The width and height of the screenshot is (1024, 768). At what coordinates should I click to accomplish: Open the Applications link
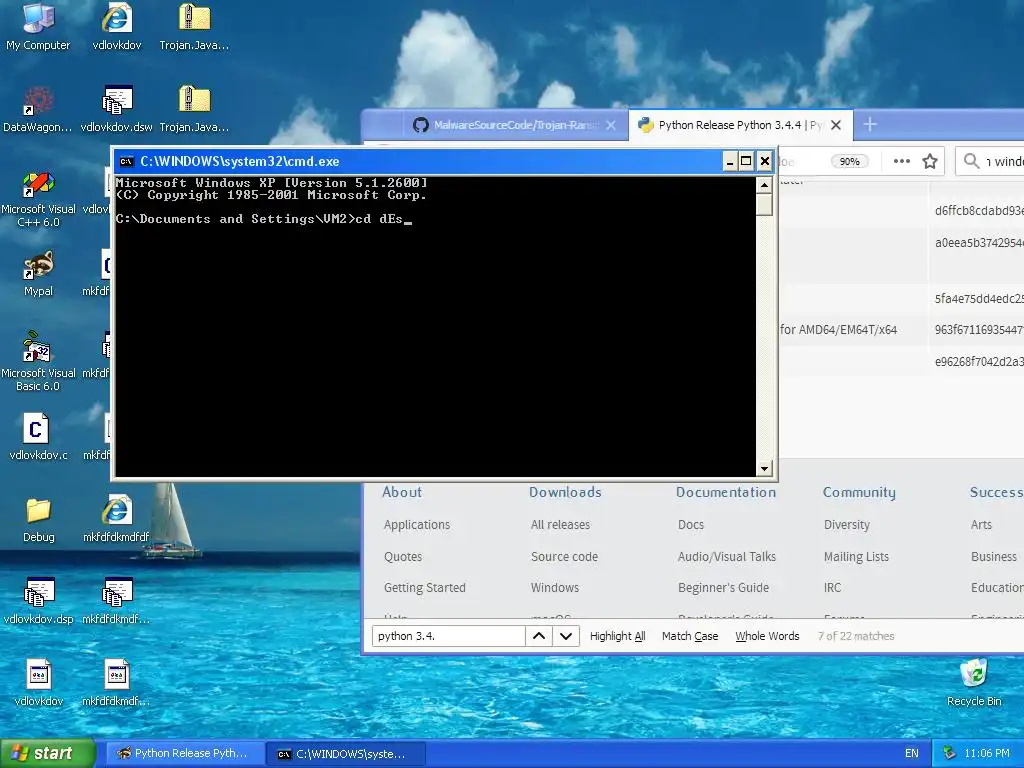click(x=417, y=524)
